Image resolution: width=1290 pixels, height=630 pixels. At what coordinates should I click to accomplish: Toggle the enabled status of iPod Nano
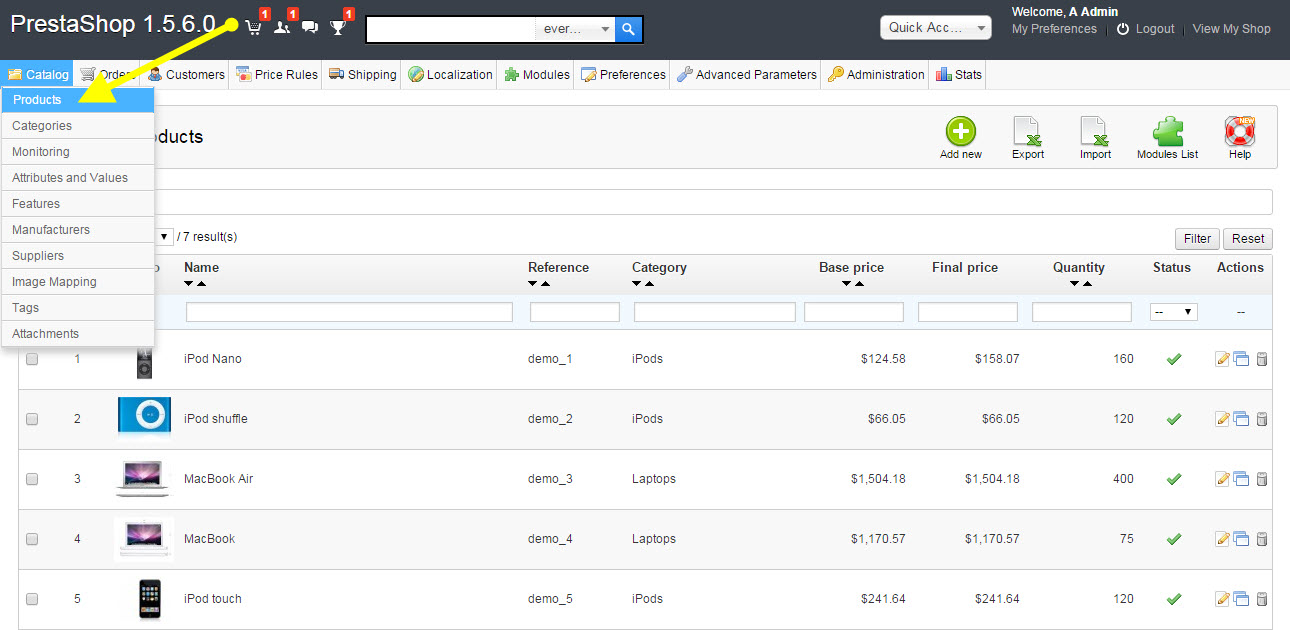tap(1174, 359)
